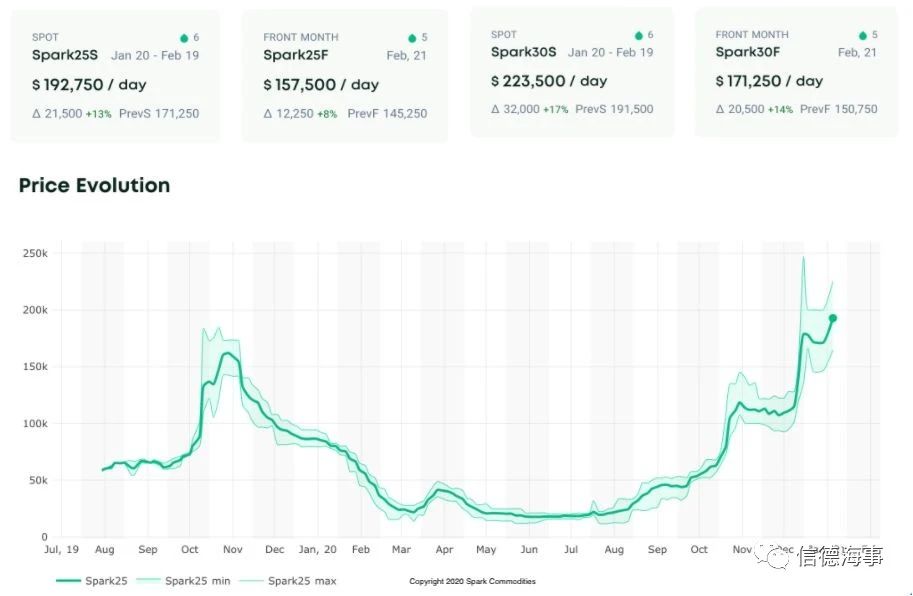Click the 250k y-axis label
The image size is (913, 596).
point(35,253)
